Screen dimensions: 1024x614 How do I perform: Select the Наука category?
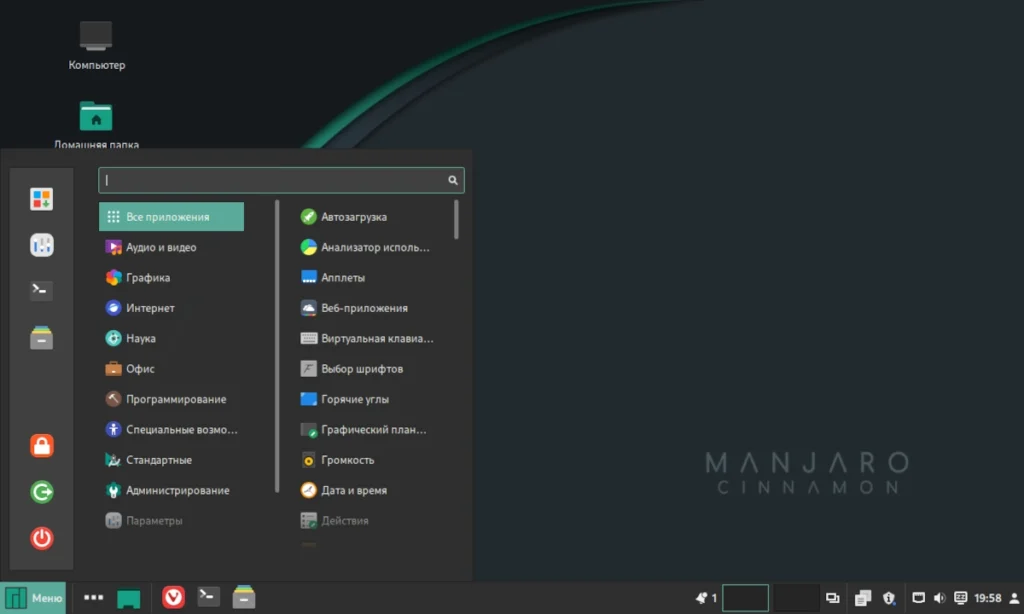coord(171,338)
